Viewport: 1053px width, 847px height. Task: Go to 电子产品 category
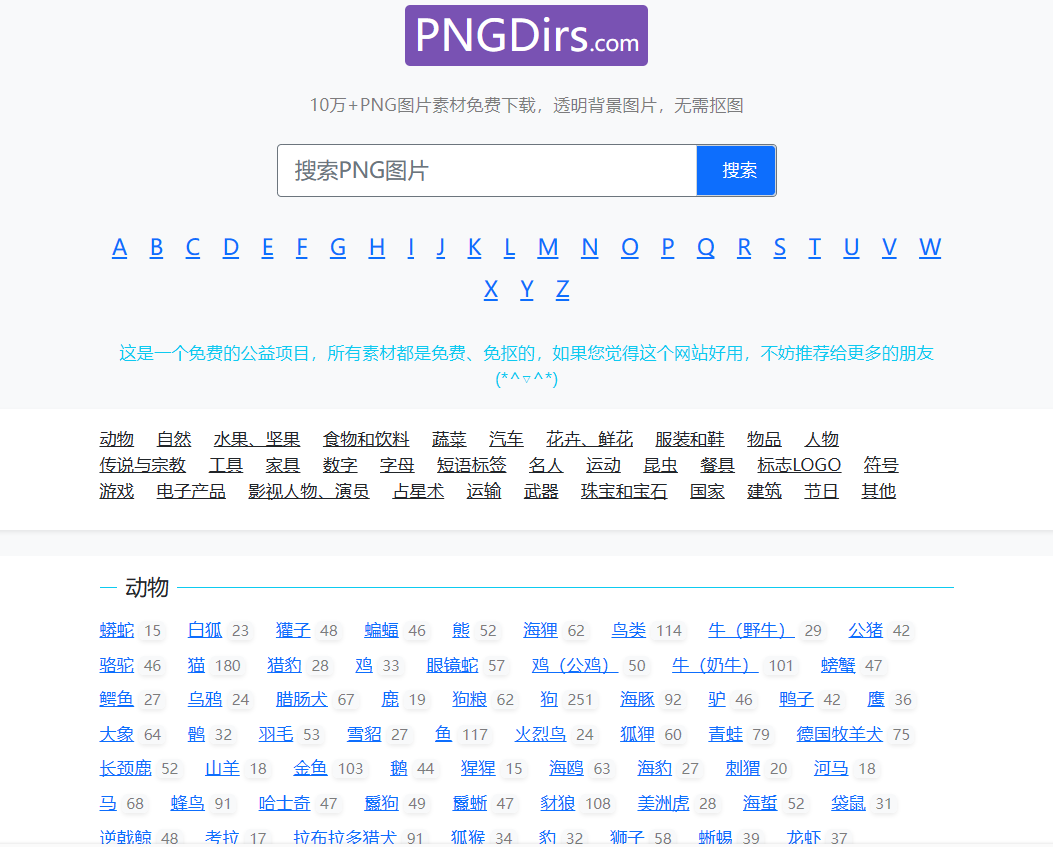(191, 491)
